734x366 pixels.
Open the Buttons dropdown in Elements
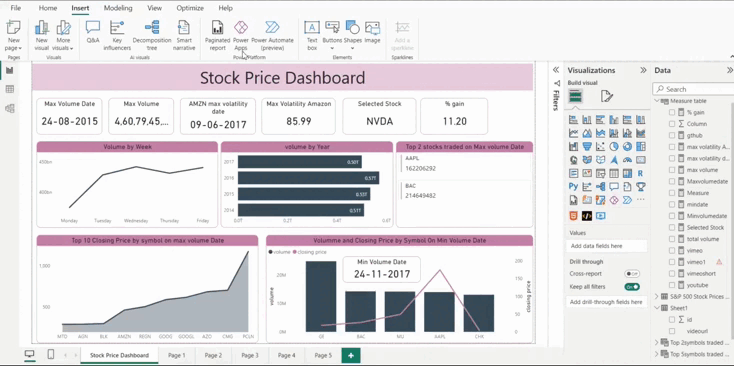pyautogui.click(x=332, y=48)
